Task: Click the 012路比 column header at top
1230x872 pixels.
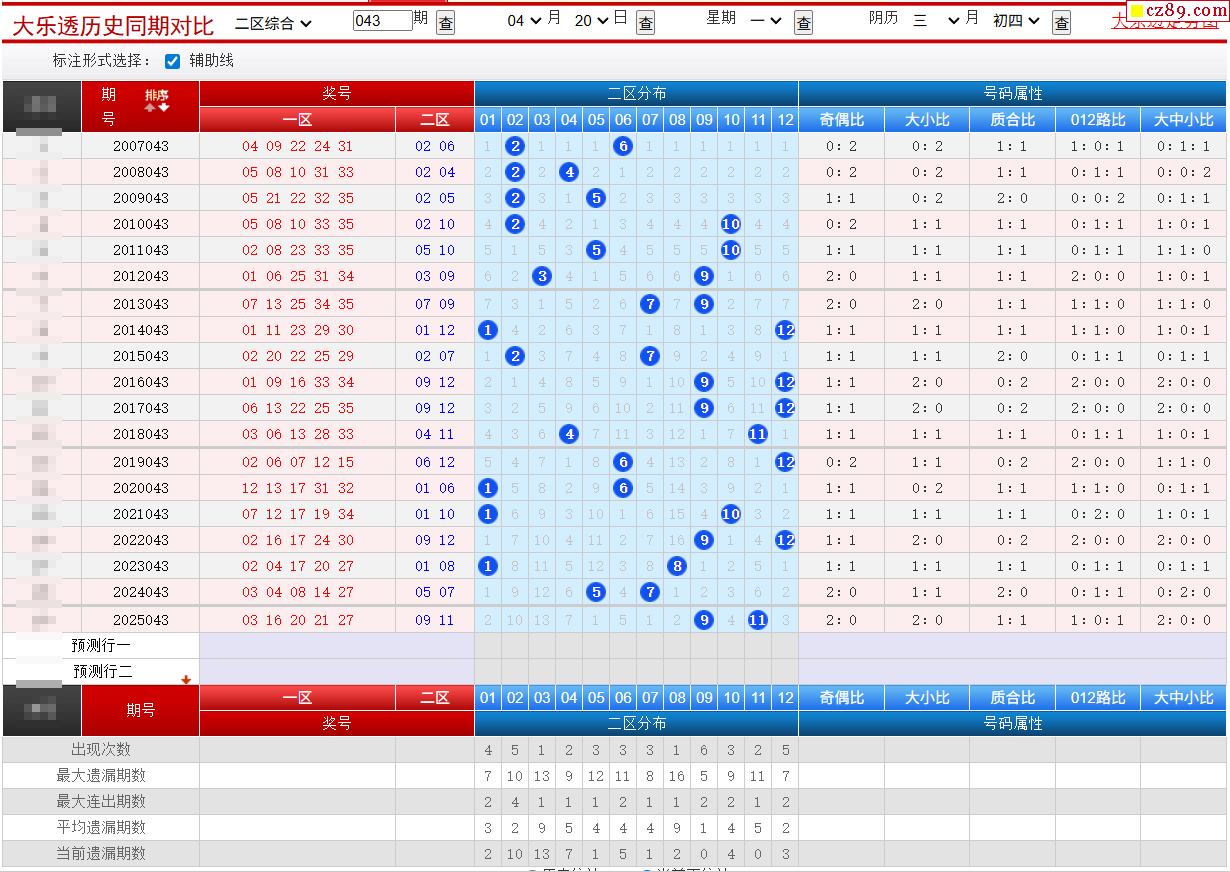Action: 1097,120
